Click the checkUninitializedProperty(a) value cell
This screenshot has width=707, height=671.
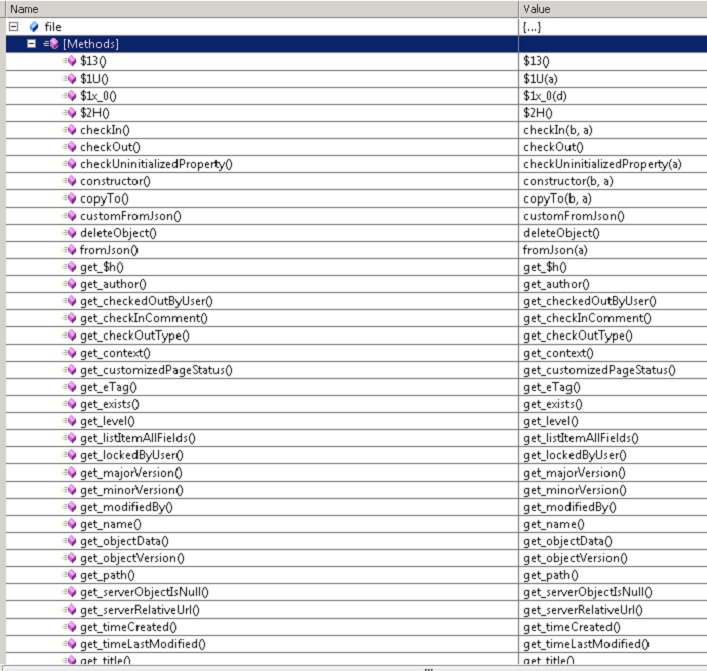[x=613, y=164]
